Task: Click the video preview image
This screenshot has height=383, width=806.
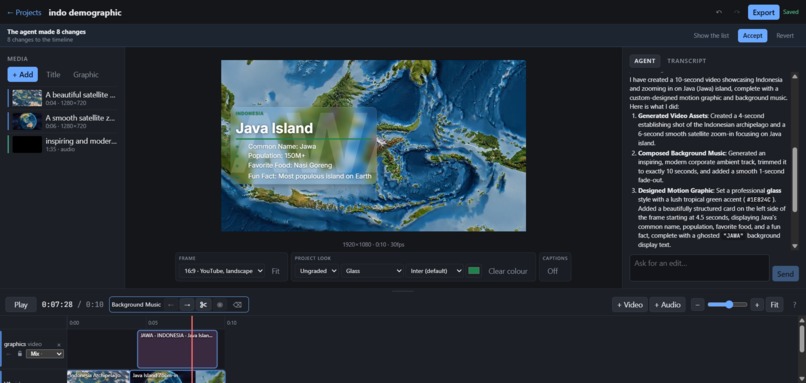Action: pos(373,145)
